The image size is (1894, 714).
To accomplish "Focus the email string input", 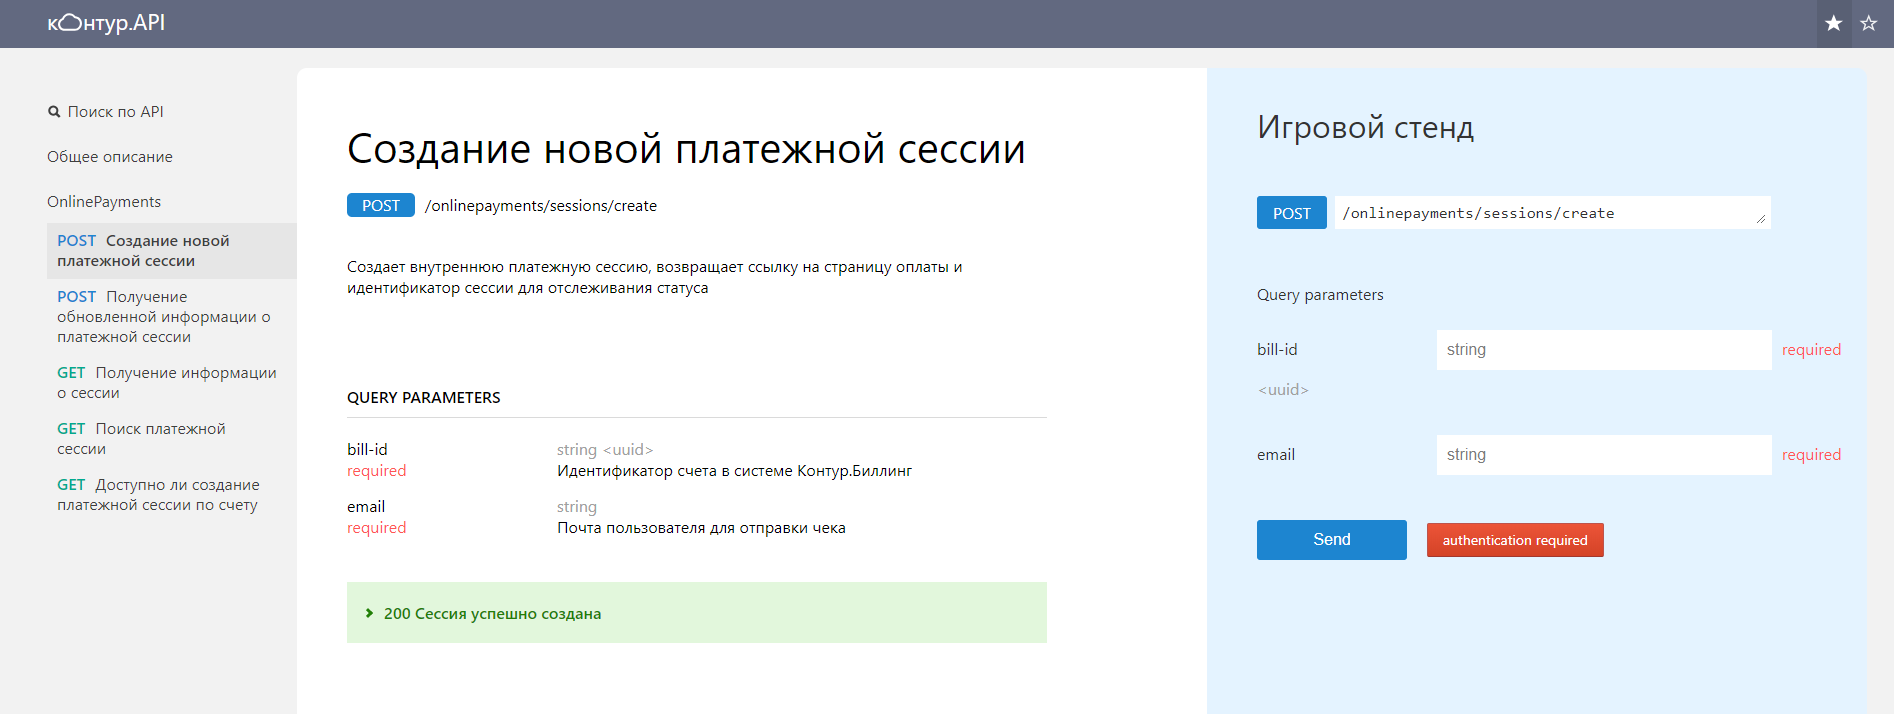I will 1604,455.
